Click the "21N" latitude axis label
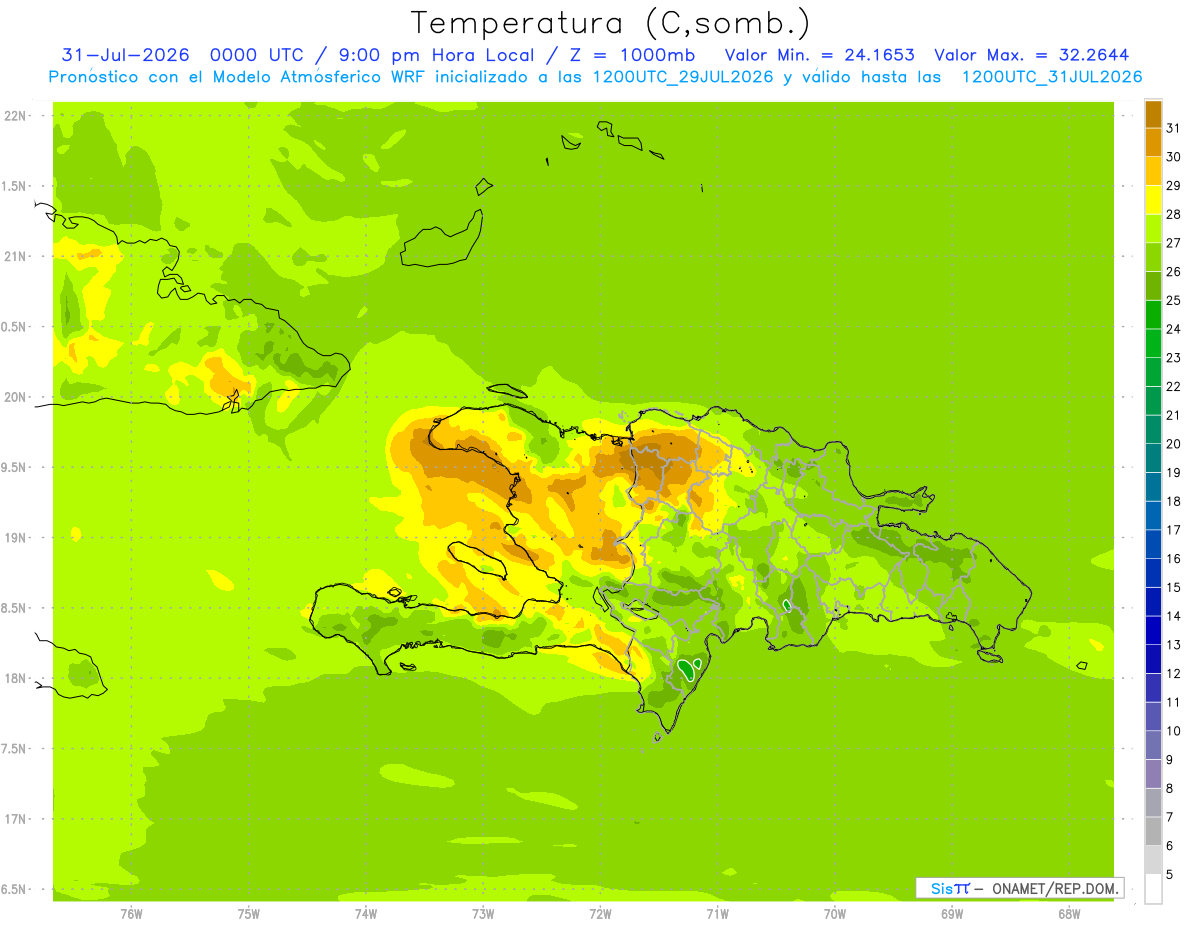1200x927 pixels. click(17, 256)
